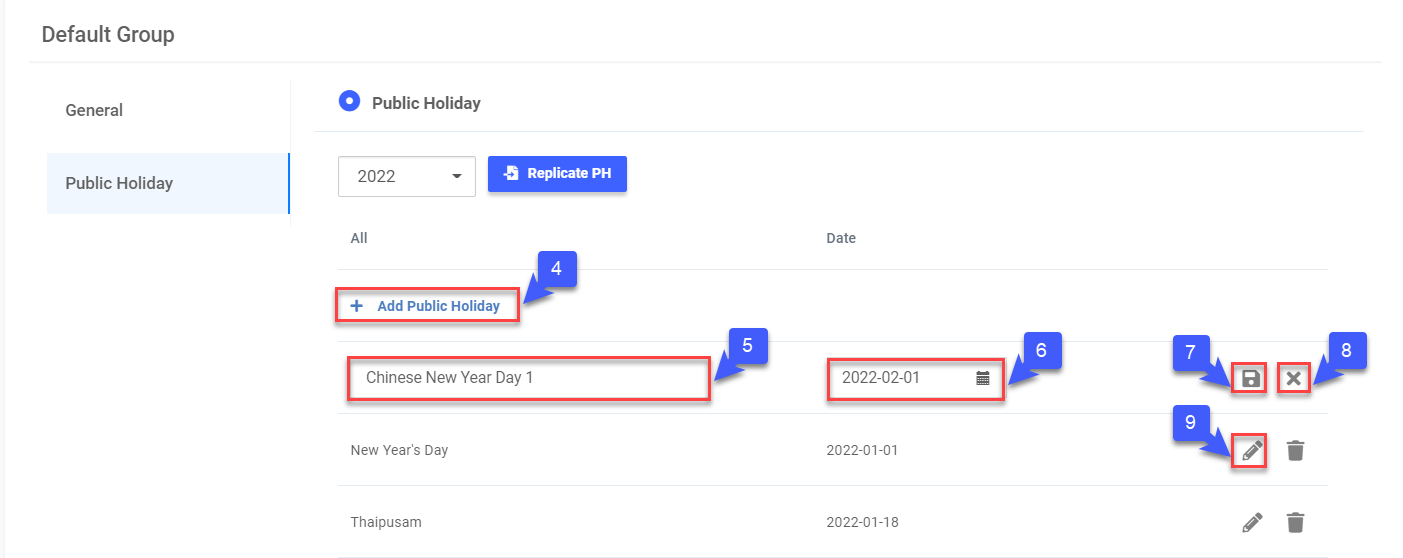
Task: Select the Public Holiday radio button
Action: tap(349, 102)
